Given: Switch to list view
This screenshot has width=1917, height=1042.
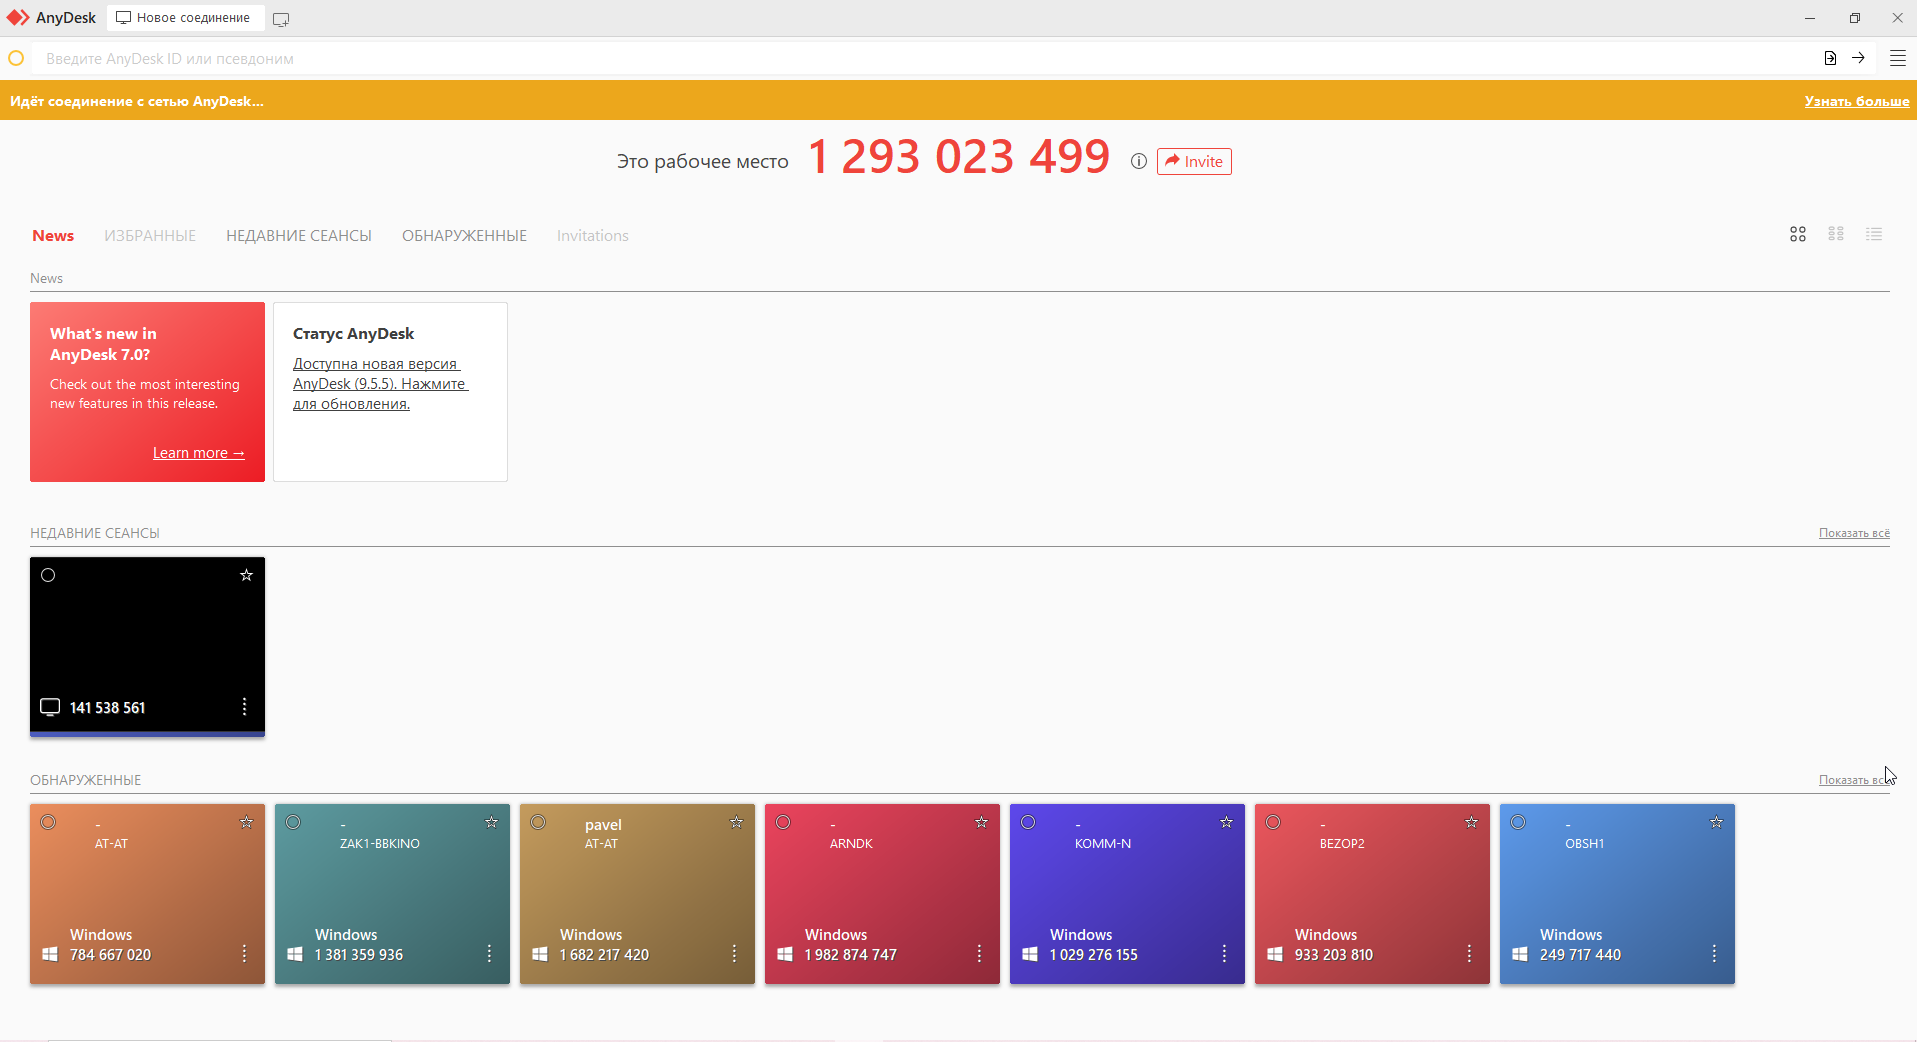Looking at the screenshot, I should point(1874,234).
